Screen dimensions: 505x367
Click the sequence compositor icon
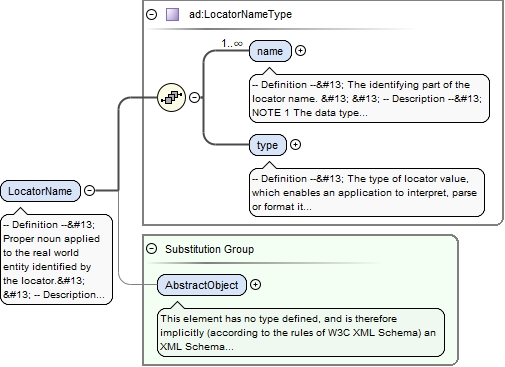pos(171,97)
